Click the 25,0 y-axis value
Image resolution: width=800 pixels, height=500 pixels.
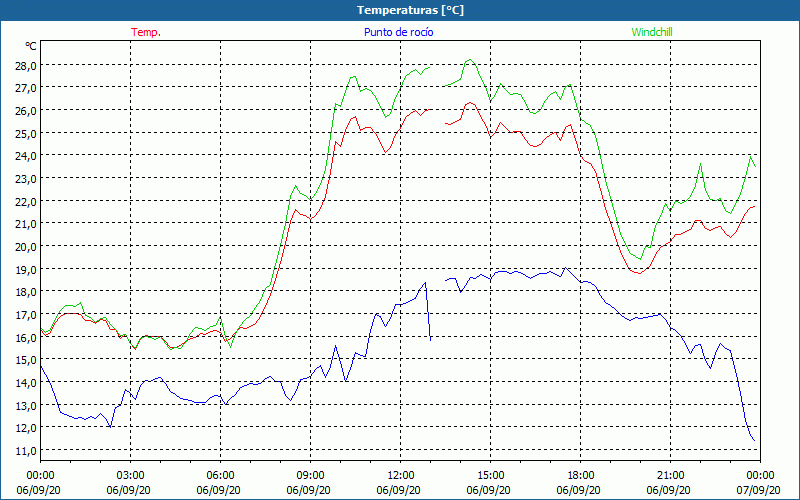[27, 133]
